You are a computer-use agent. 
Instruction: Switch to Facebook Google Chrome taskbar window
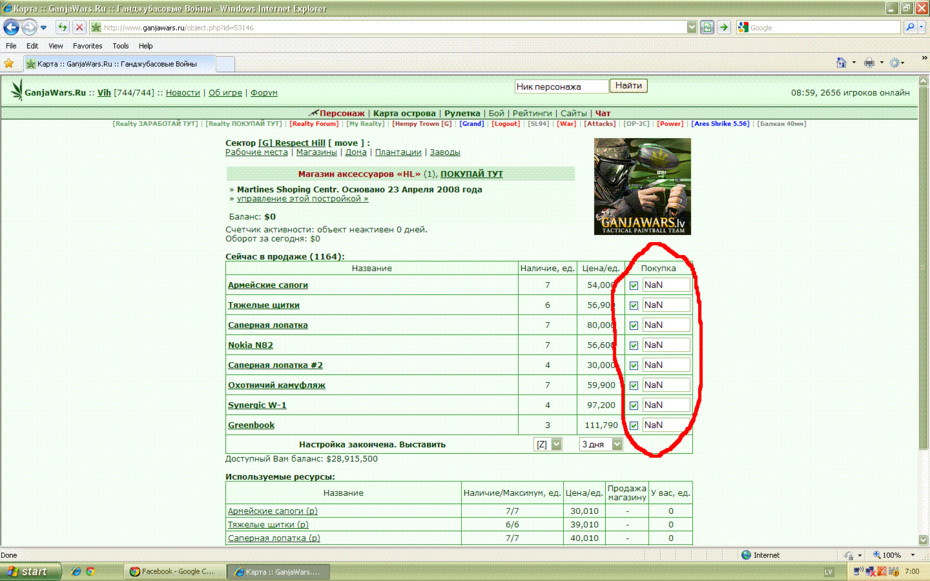[x=174, y=572]
